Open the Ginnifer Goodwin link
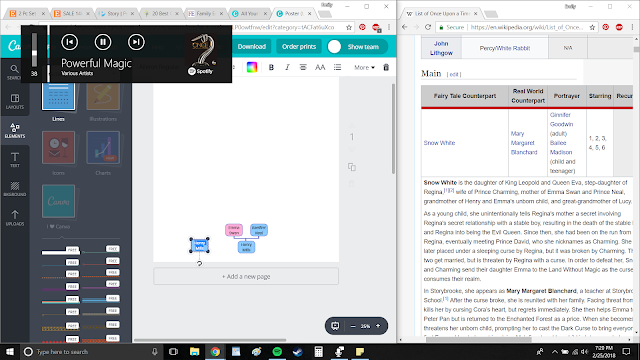The width and height of the screenshot is (640, 360). coord(561,120)
